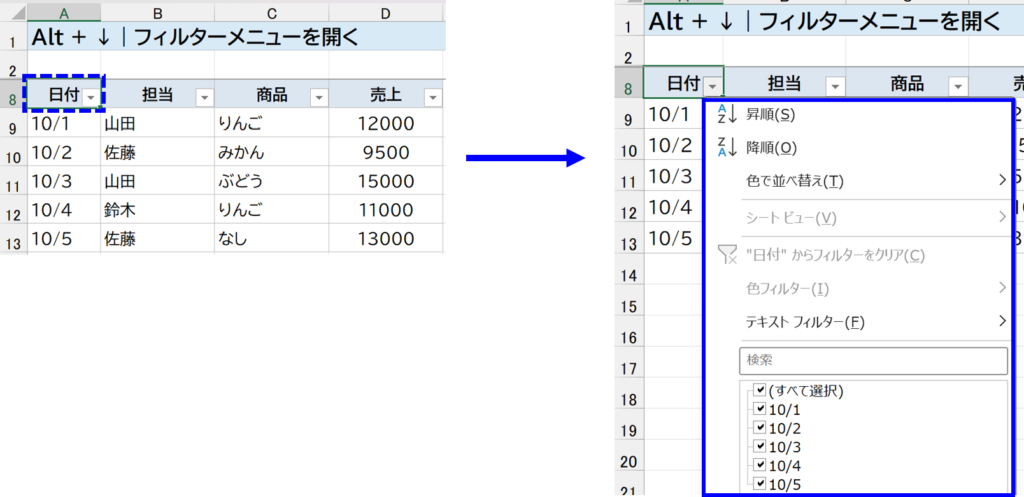Uncheck the 10/3 checkbox in the filter list
Screen dimensions: 1024x497
pyautogui.click(x=760, y=447)
